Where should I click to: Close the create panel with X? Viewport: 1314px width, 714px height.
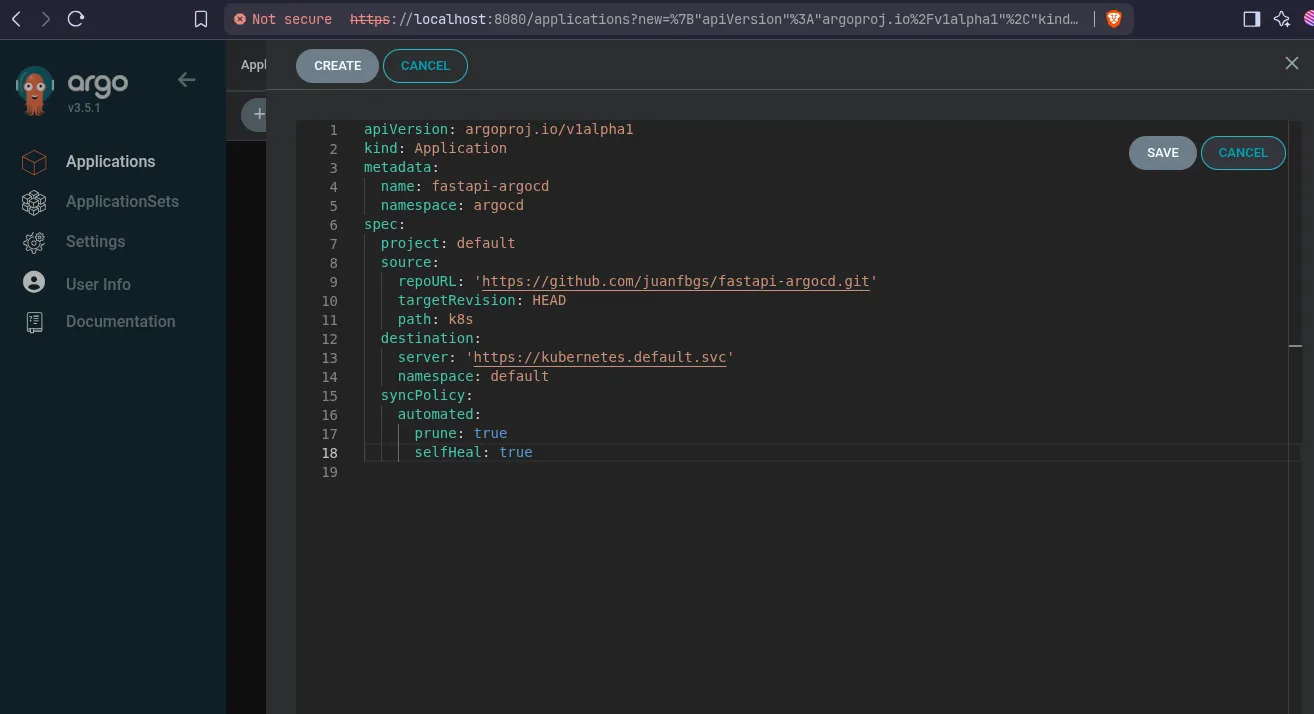point(1291,63)
